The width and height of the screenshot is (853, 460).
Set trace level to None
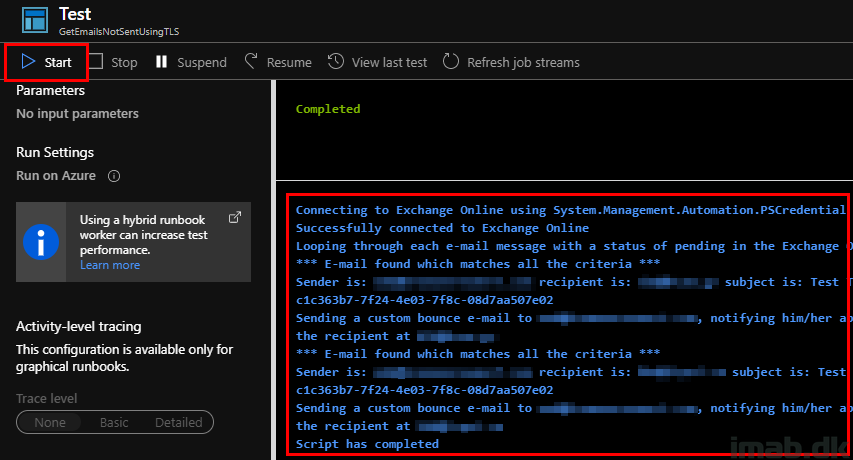(50, 422)
